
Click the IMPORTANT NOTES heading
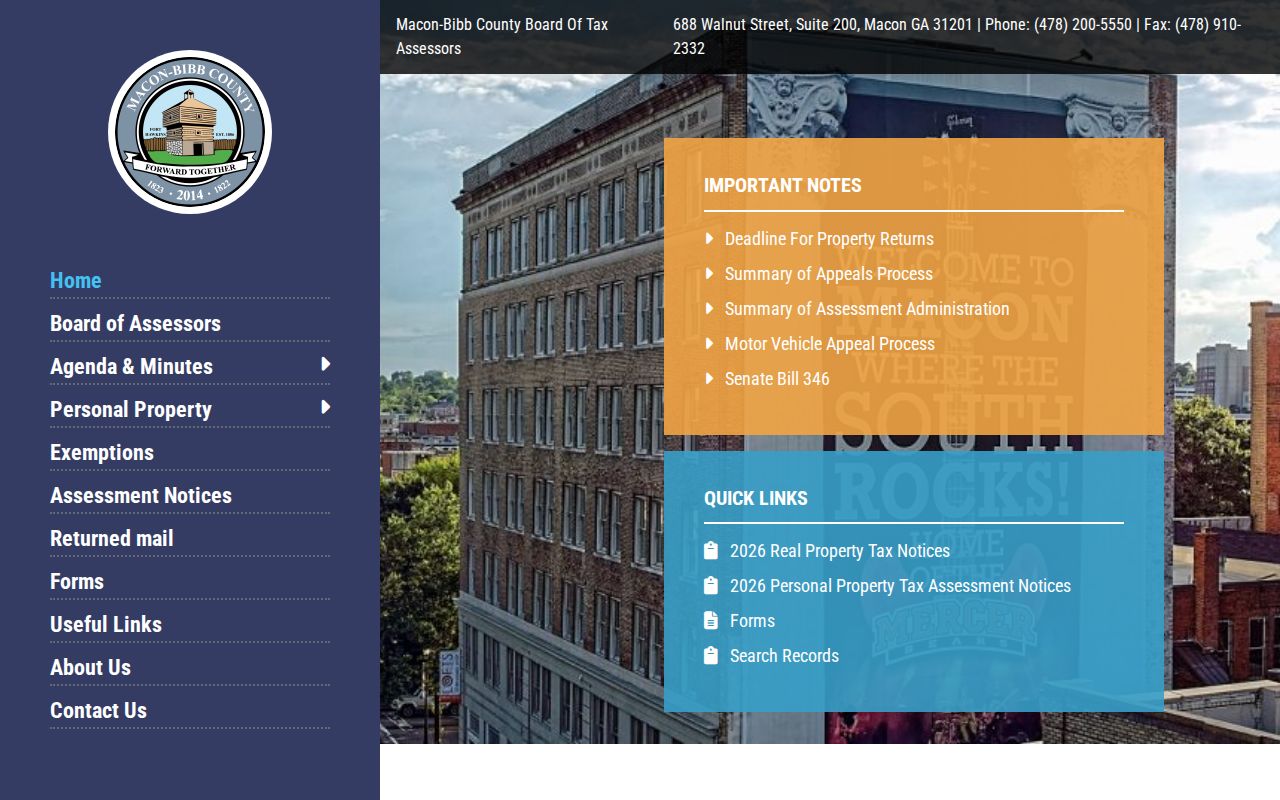coord(782,185)
